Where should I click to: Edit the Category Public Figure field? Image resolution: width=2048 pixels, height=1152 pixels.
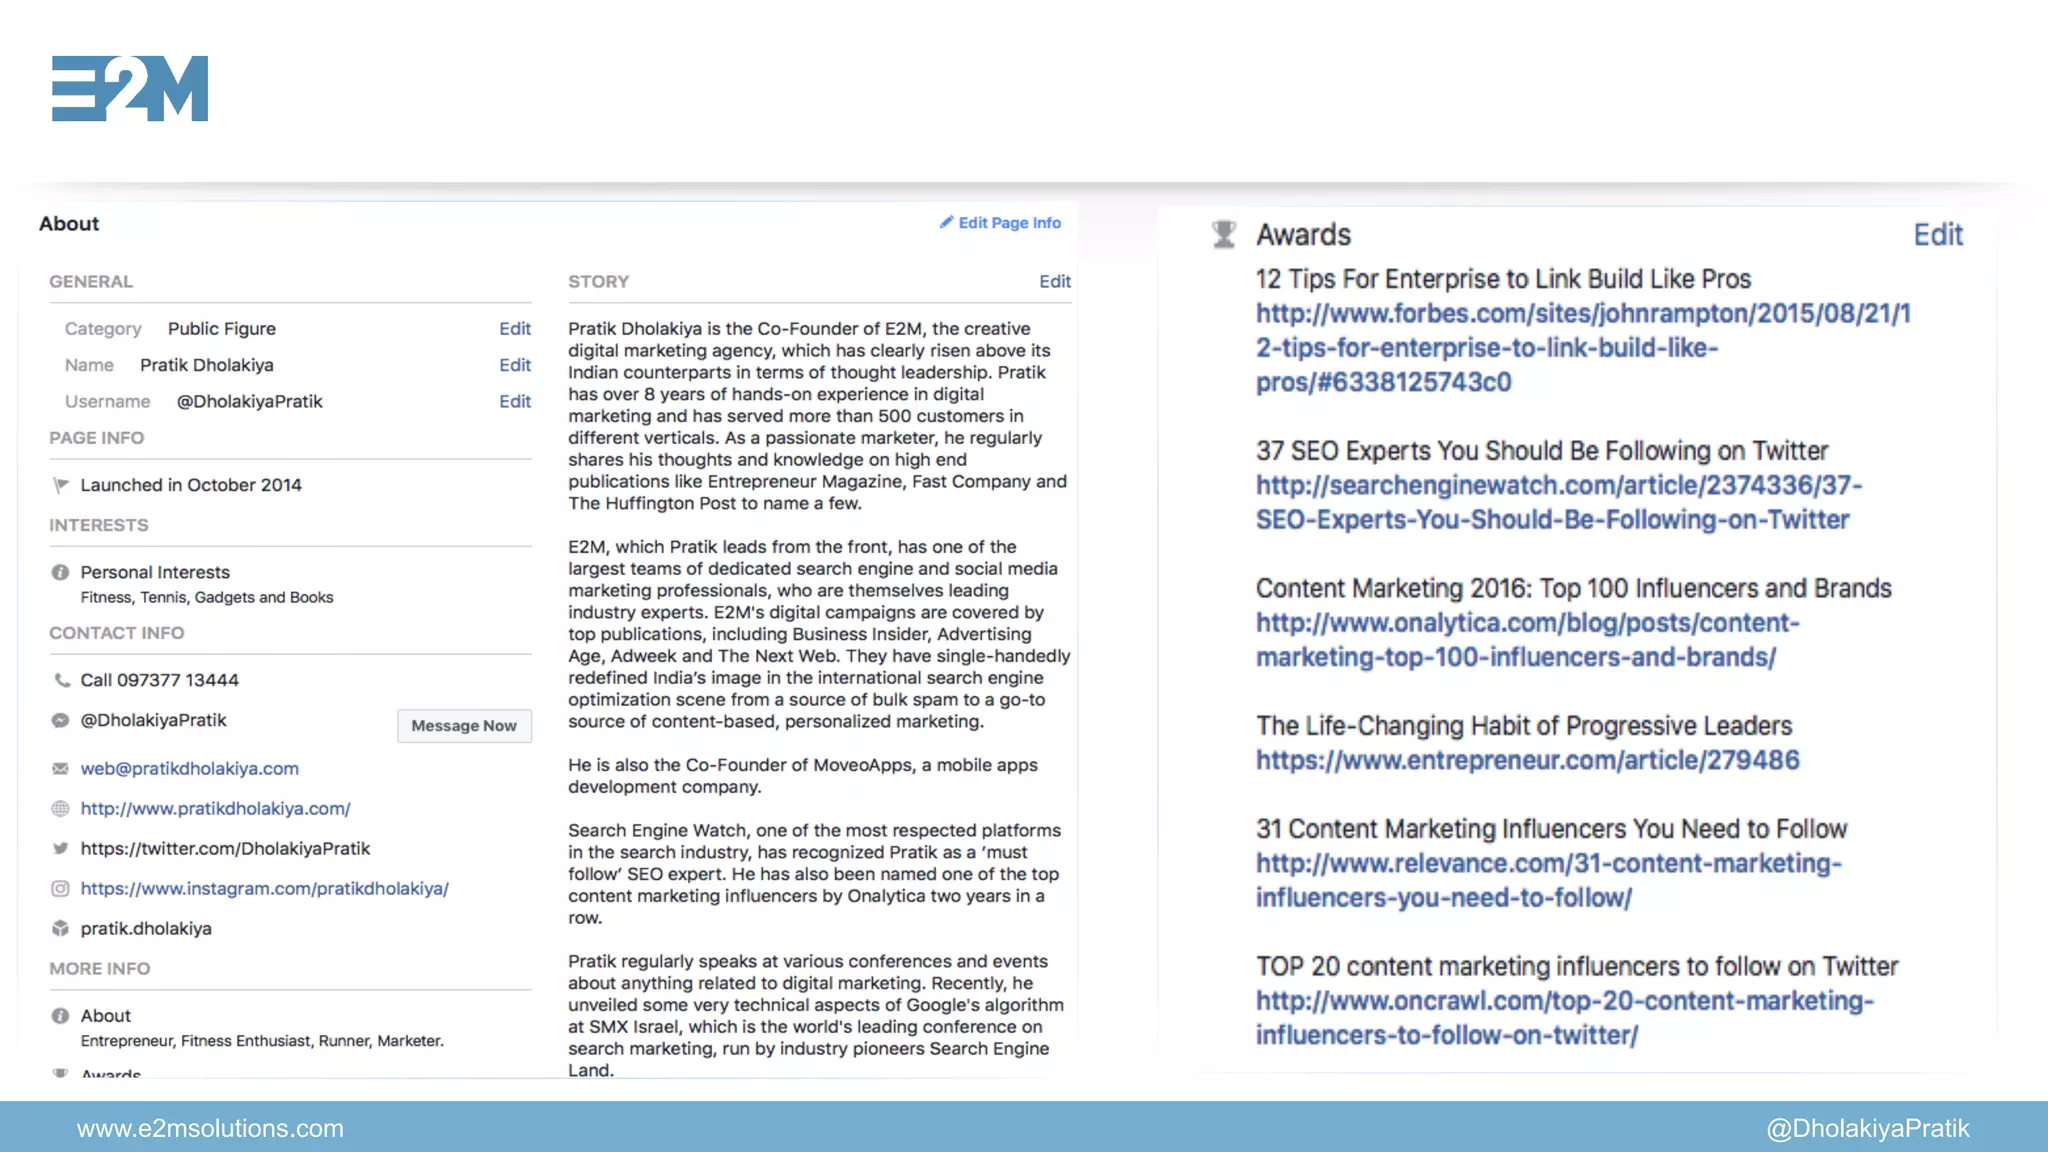(515, 329)
